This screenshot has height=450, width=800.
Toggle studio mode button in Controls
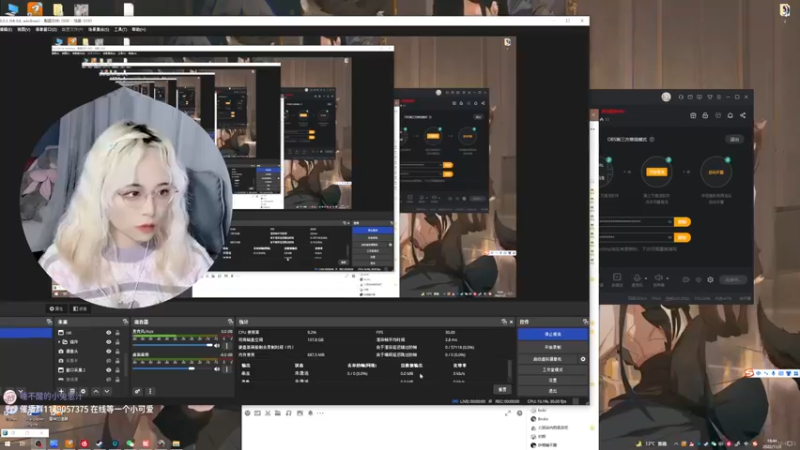coord(553,369)
